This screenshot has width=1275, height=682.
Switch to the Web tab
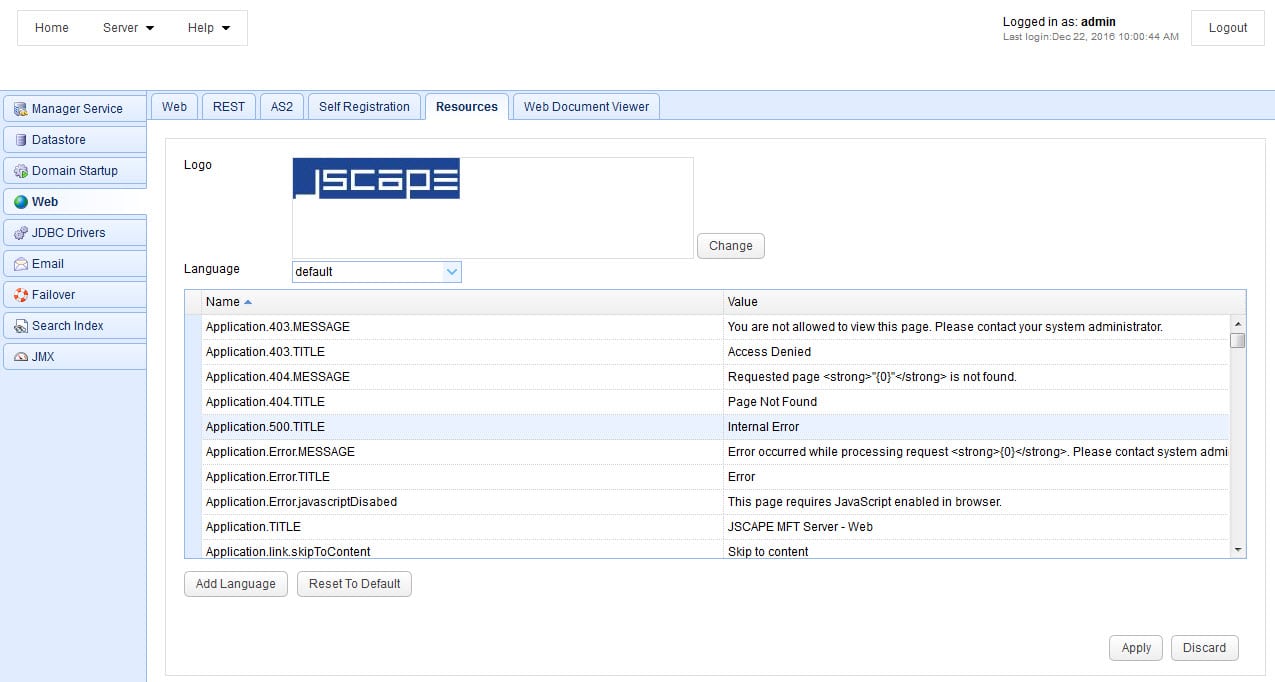click(x=174, y=107)
